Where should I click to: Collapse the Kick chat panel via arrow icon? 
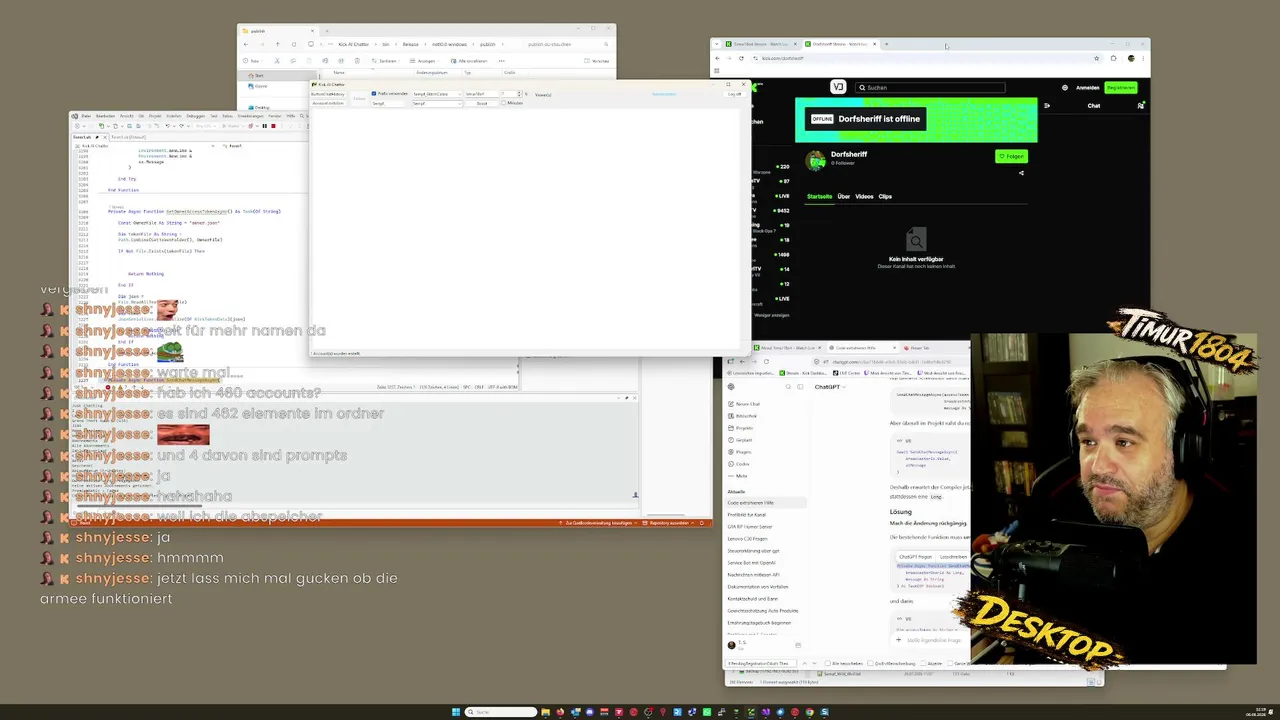(x=1047, y=106)
